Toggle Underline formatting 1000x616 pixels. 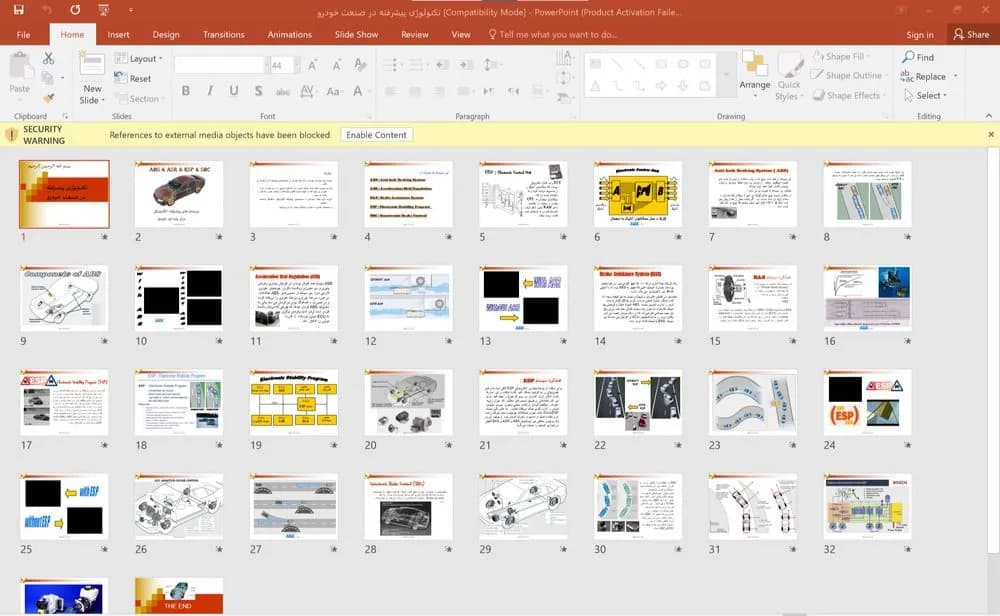click(234, 91)
